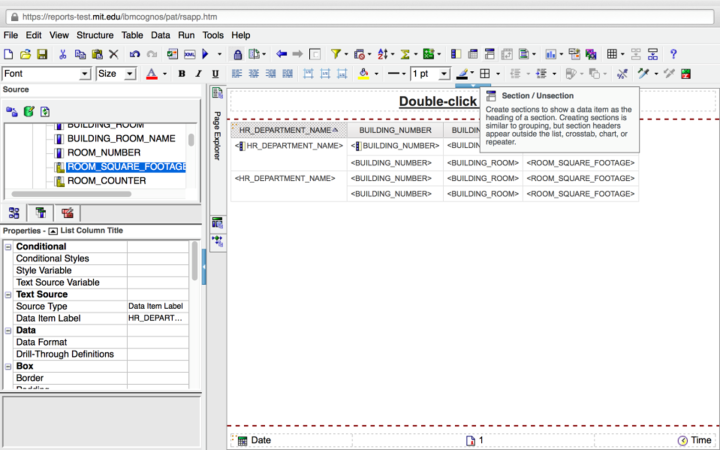This screenshot has height=450, width=720.
Task: Click the Filters funnel icon
Action: pos(336,54)
